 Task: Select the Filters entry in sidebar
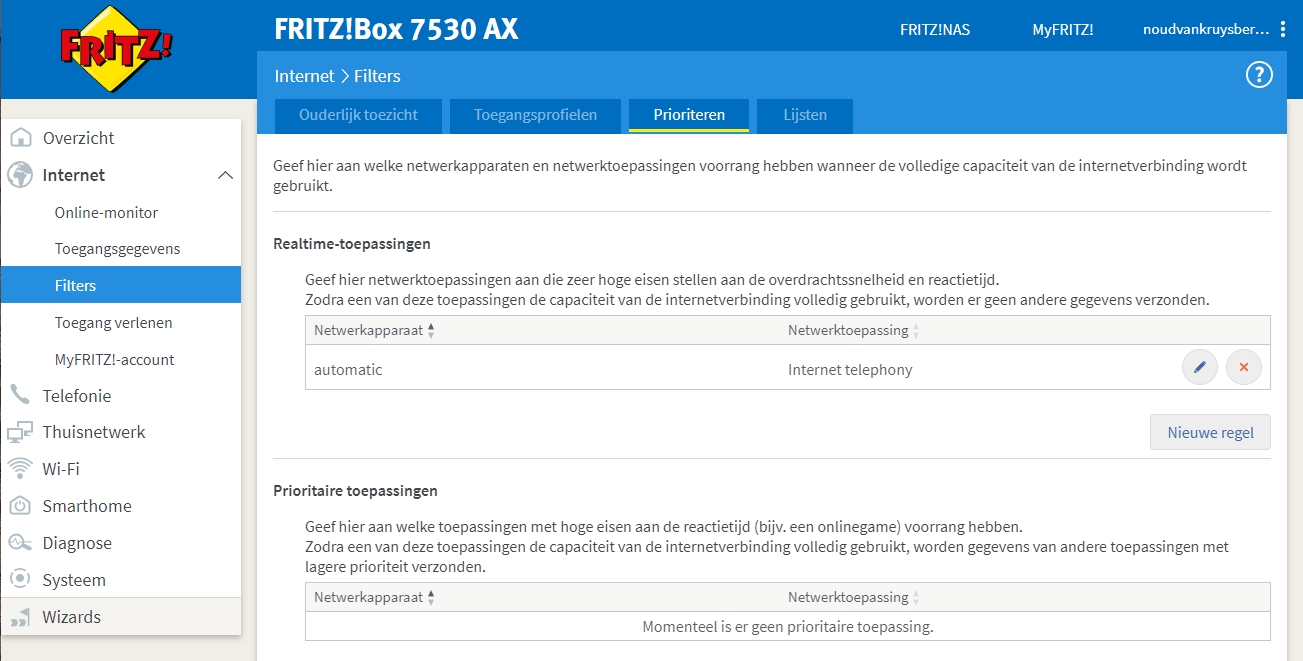pos(75,284)
